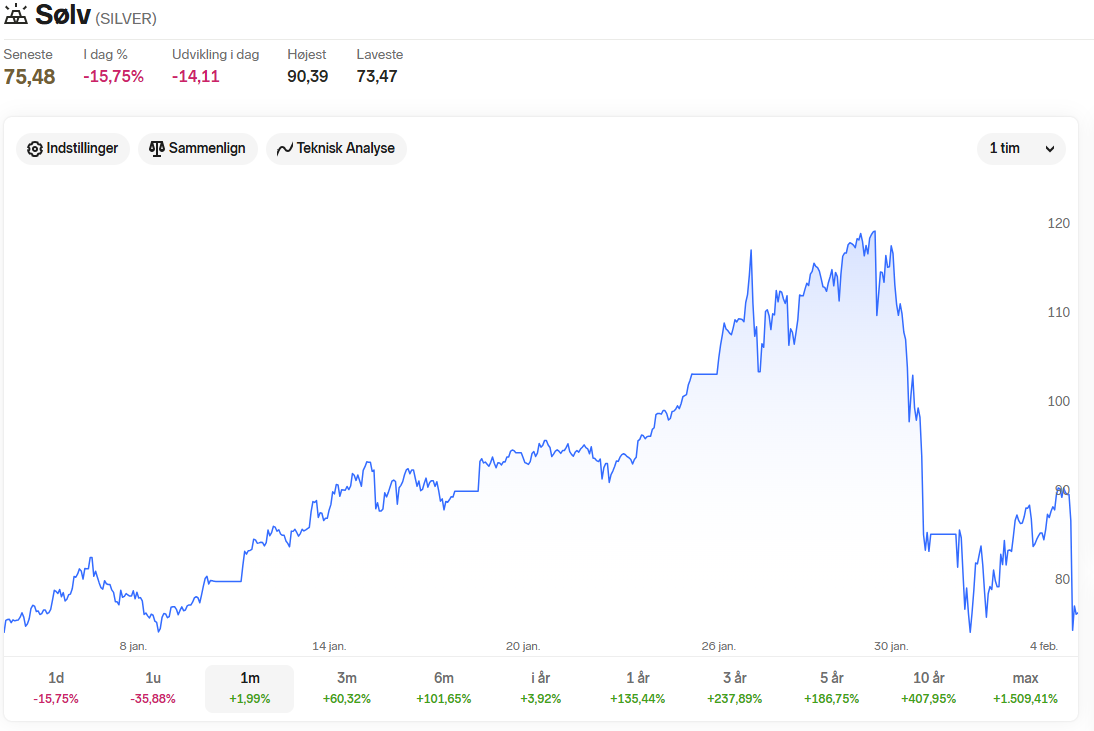Image resolution: width=1094 pixels, height=731 pixels.
Task: Open the 1 tim interval dropdown
Action: (x=1021, y=149)
